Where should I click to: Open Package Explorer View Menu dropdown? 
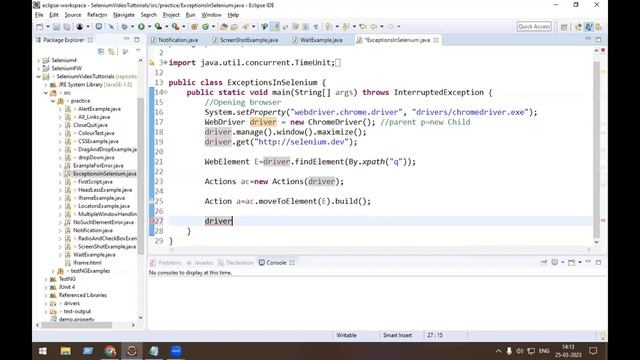click(138, 51)
